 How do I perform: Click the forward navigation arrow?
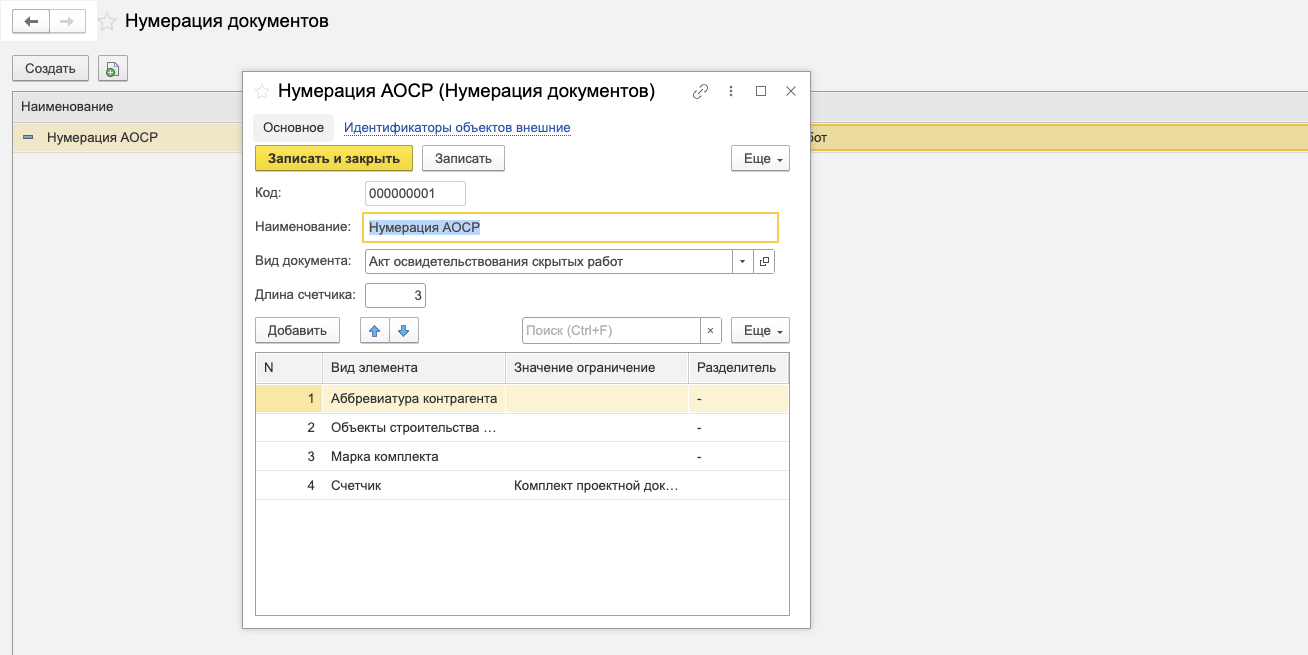pyautogui.click(x=67, y=21)
